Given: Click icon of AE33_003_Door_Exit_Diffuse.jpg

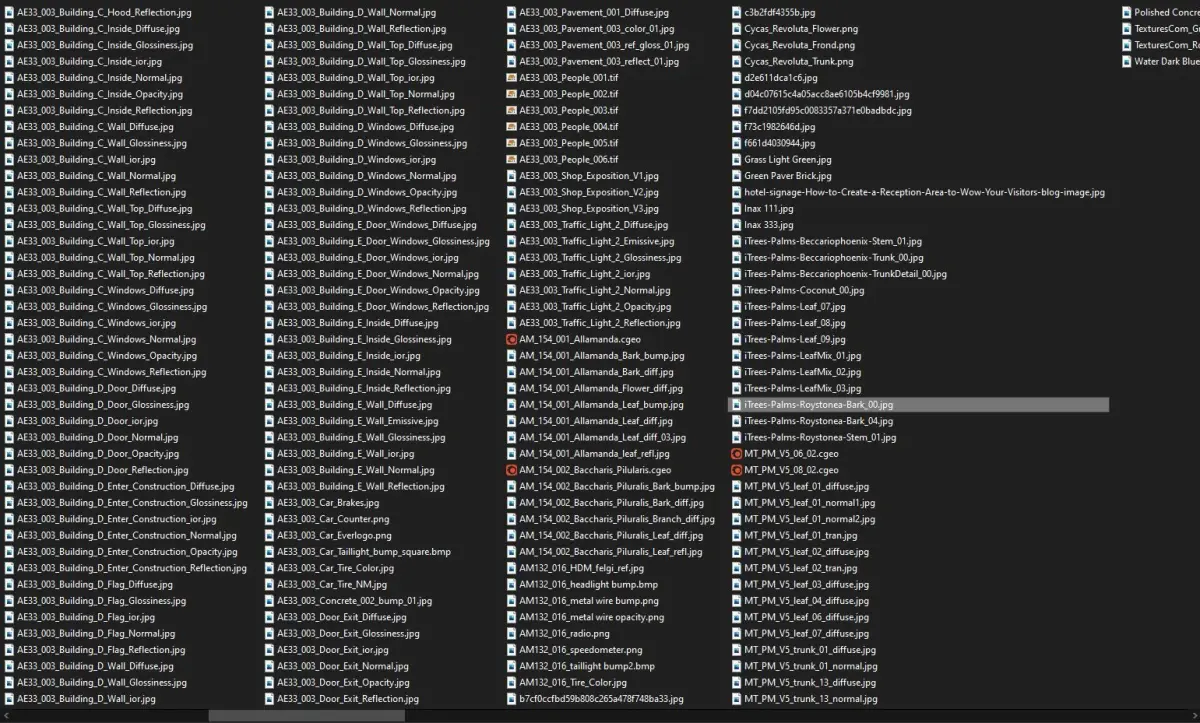Looking at the screenshot, I should [269, 617].
